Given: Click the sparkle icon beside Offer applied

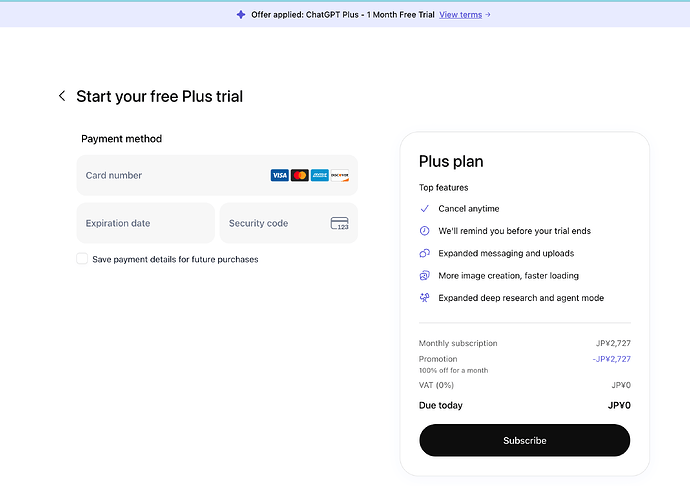Looking at the screenshot, I should (241, 15).
